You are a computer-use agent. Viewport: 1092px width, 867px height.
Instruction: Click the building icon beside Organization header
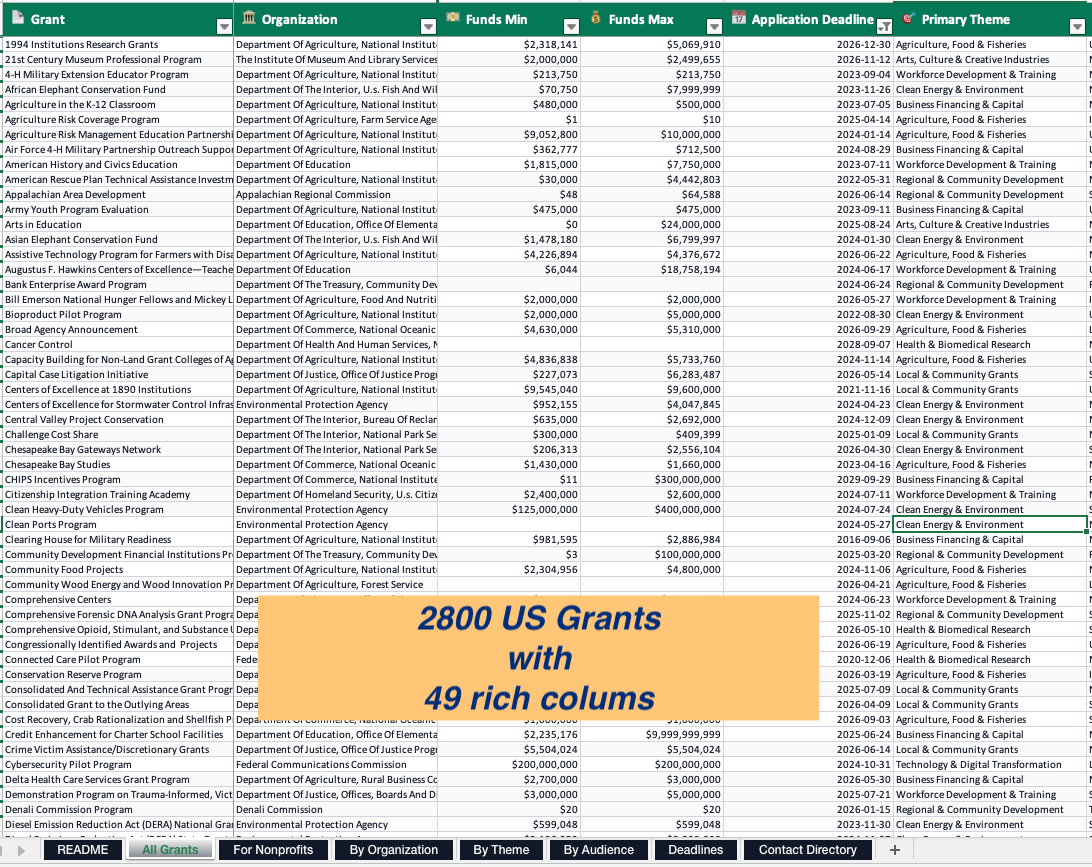click(x=249, y=18)
